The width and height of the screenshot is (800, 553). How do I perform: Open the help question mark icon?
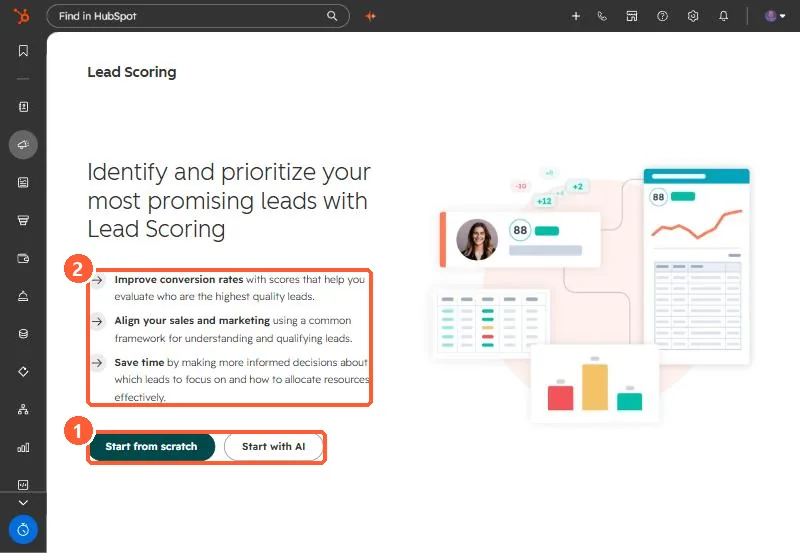[662, 16]
